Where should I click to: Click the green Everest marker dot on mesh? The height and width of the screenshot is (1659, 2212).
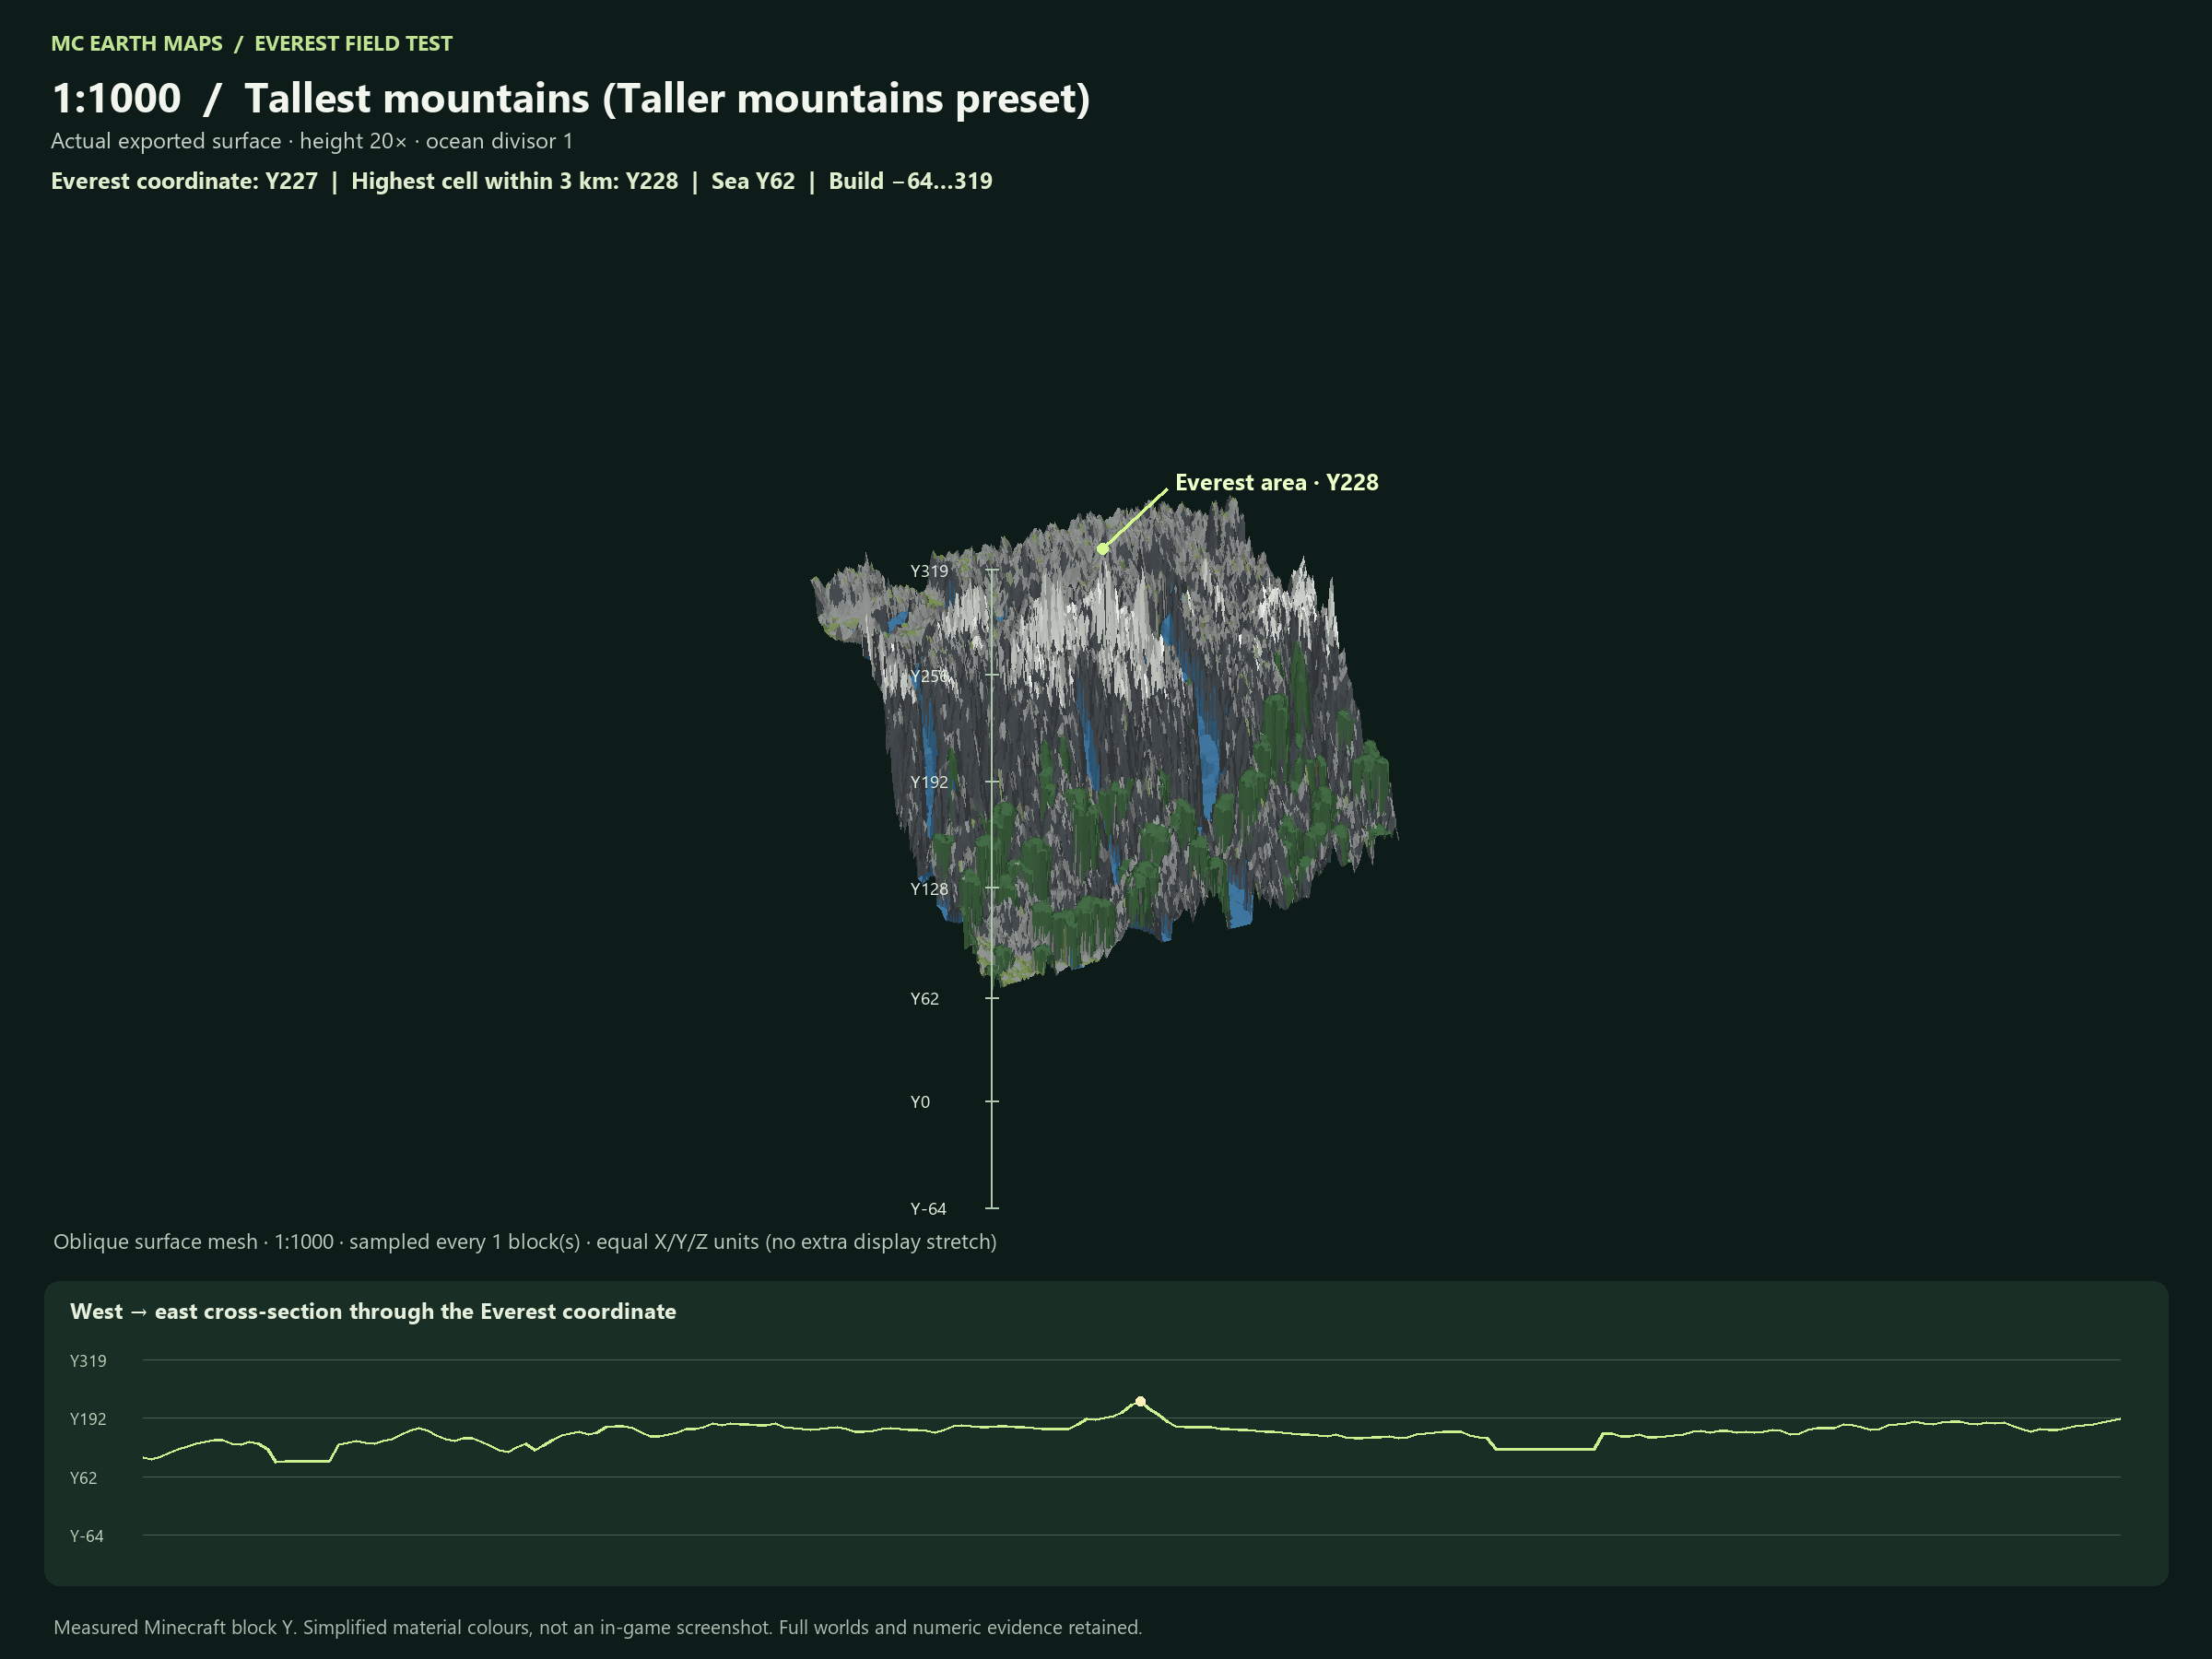(1102, 549)
